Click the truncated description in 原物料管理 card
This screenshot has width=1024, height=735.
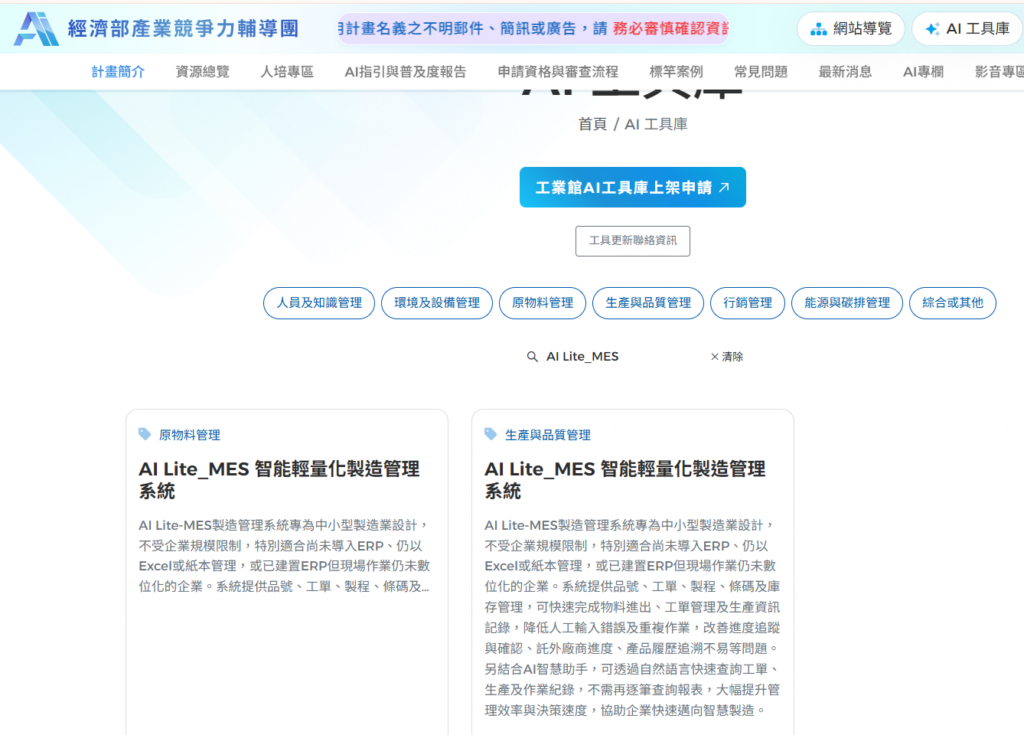pyautogui.click(x=284, y=556)
